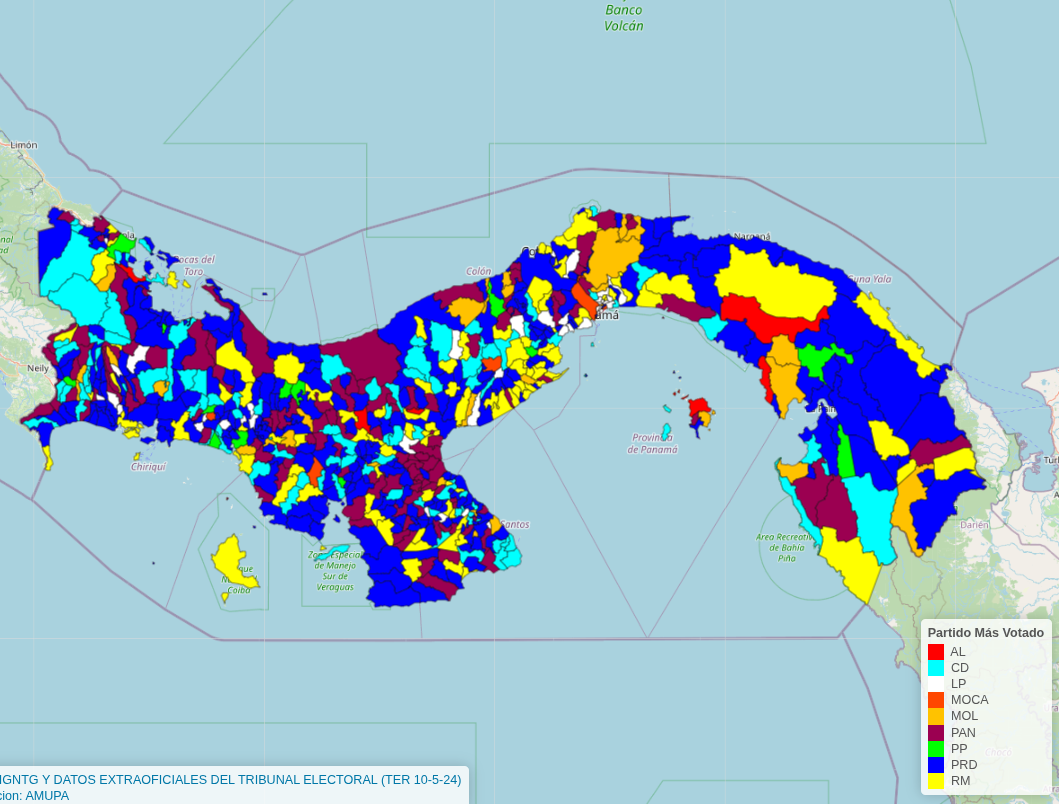Click the 'Provincia de Panamá' map label

click(652, 443)
